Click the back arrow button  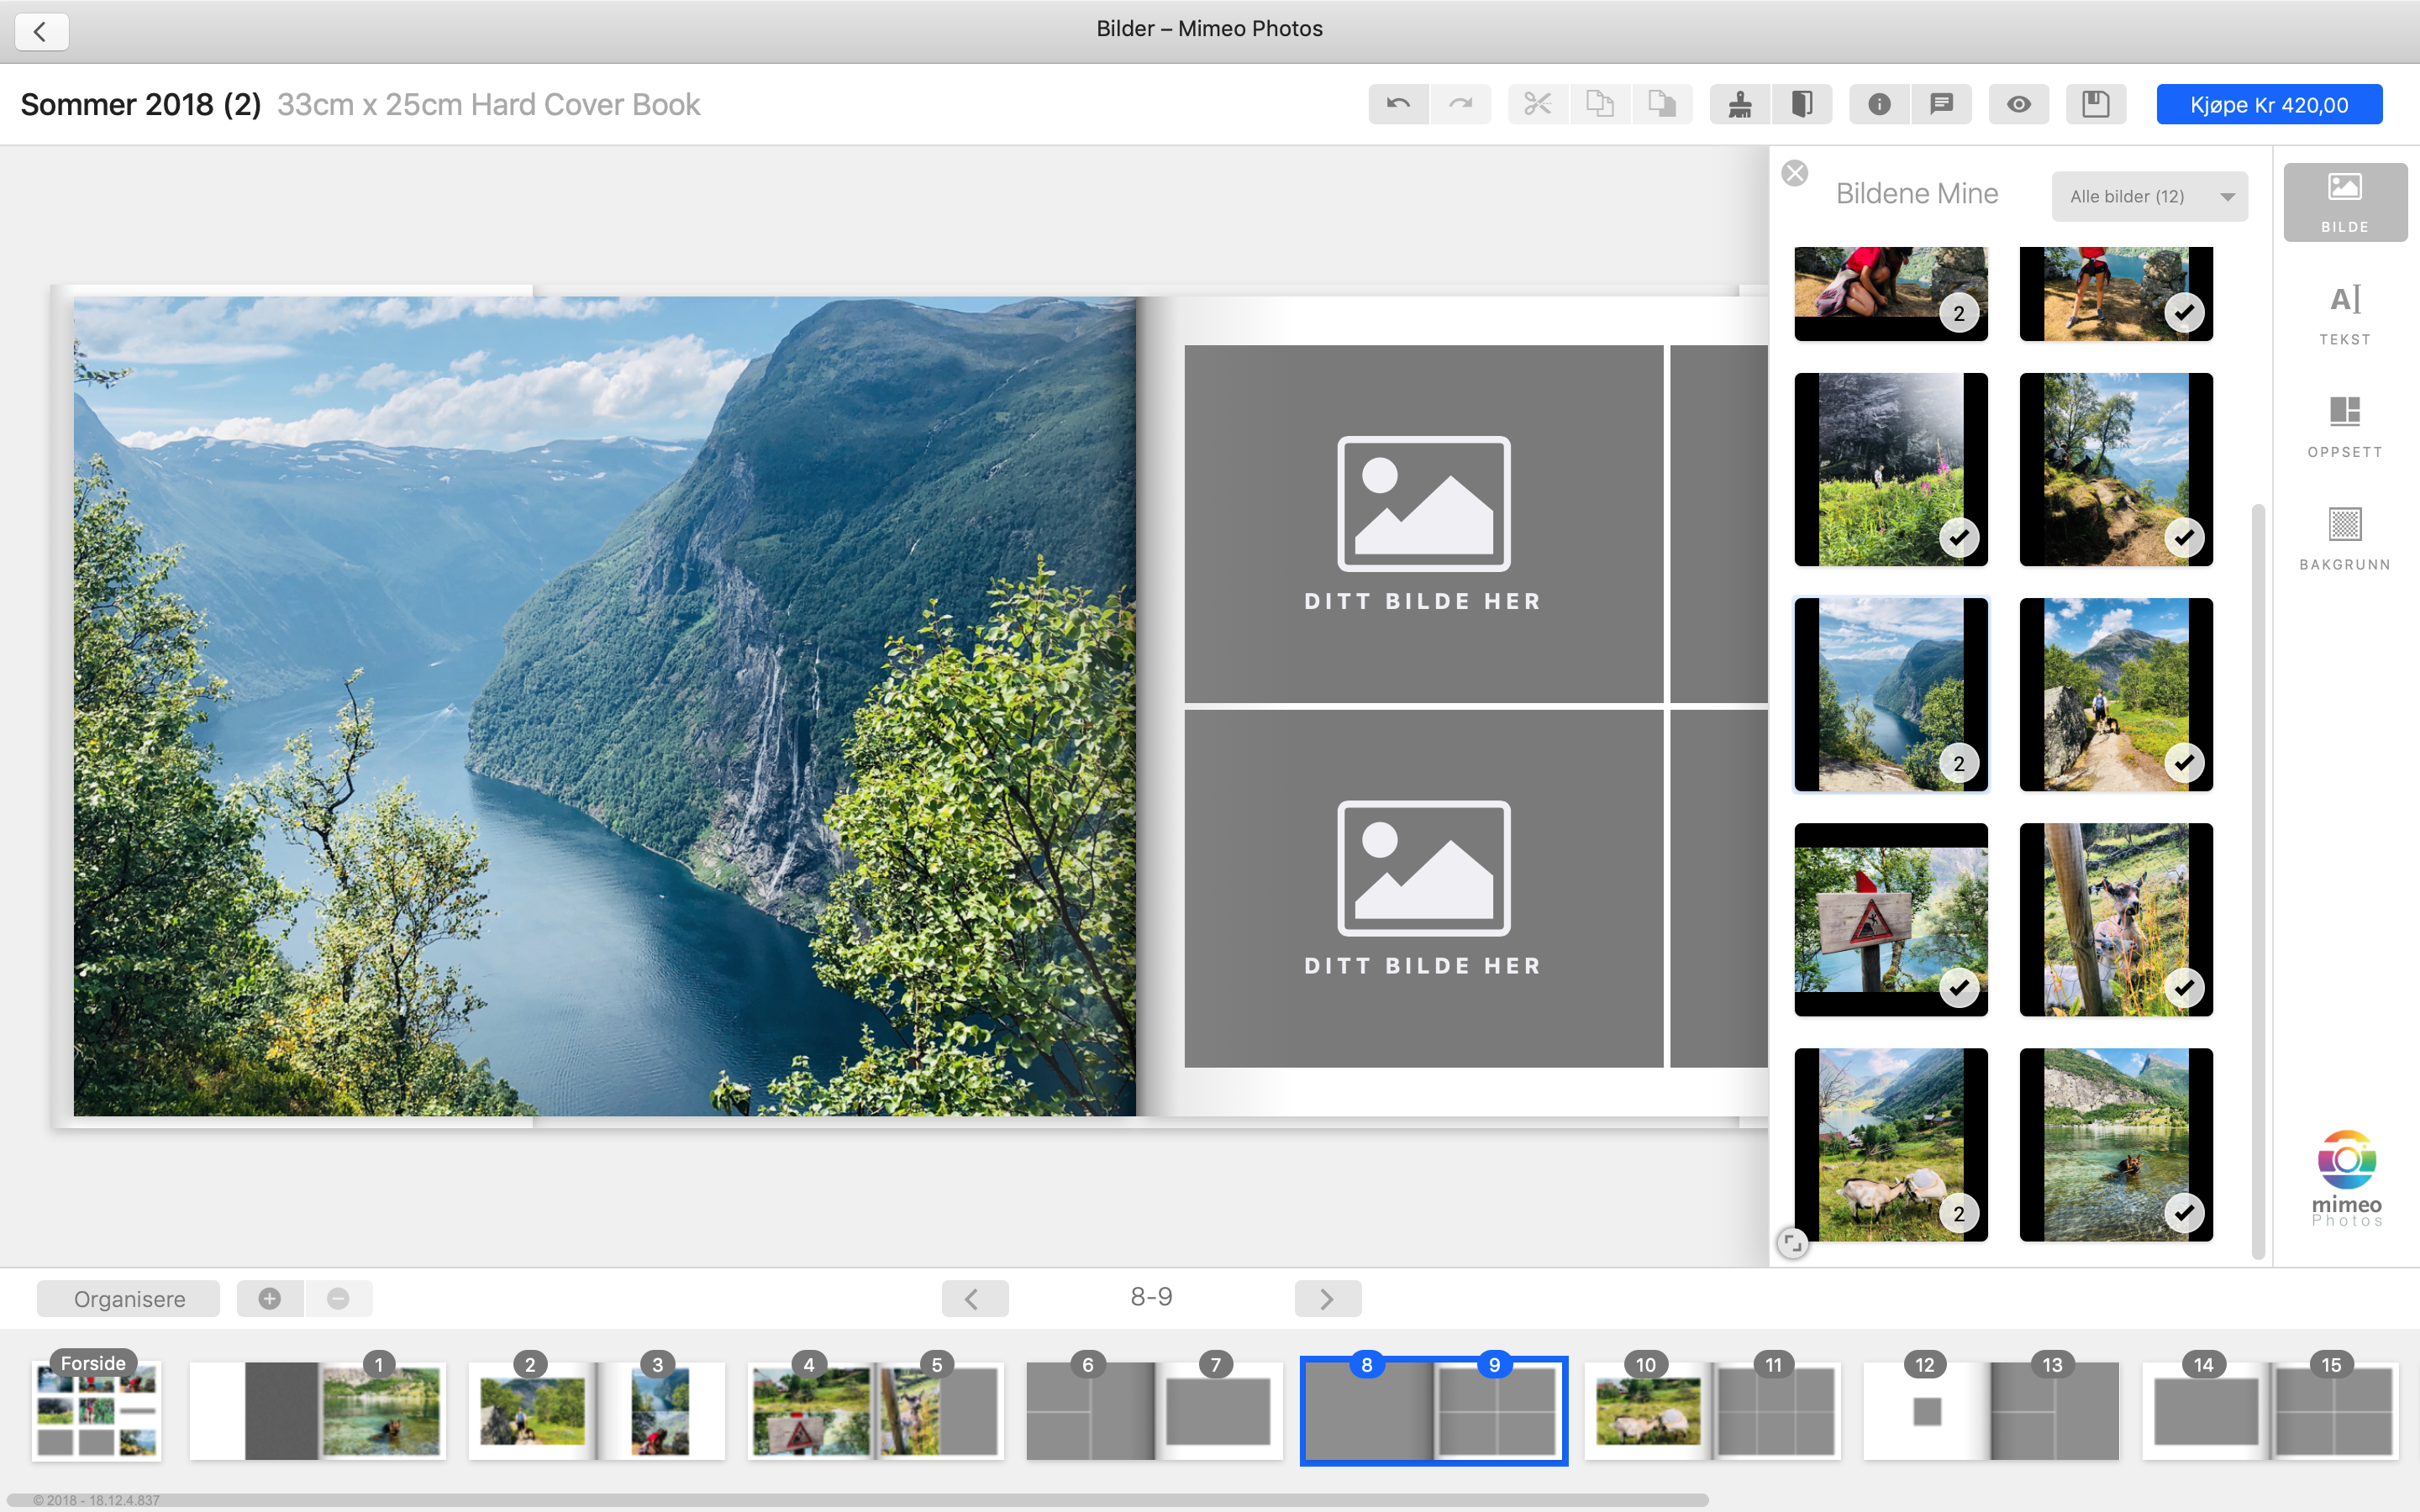41,31
